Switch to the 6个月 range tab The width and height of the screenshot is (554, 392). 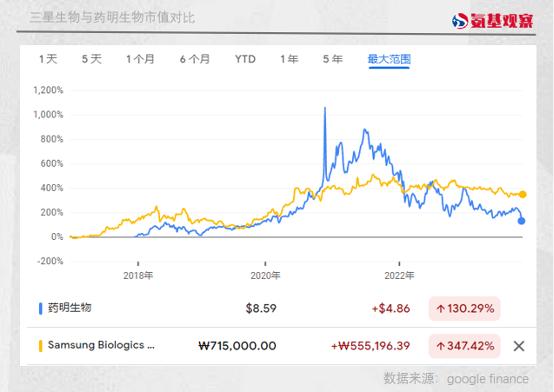(195, 59)
